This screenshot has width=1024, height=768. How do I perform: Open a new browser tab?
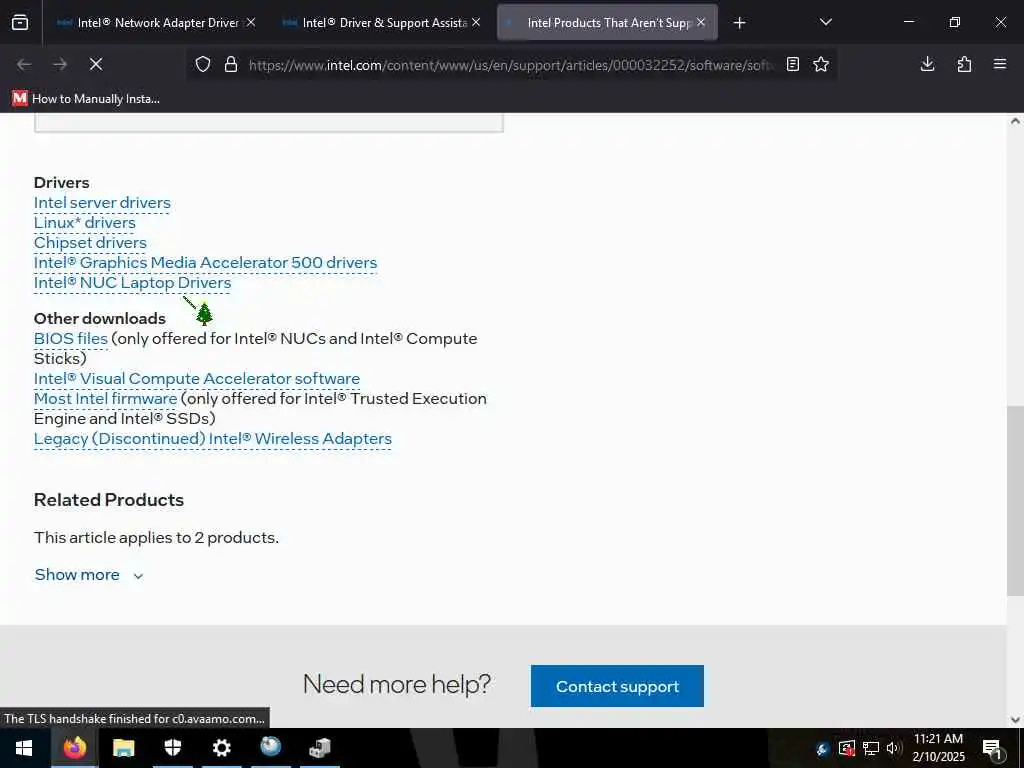coord(739,23)
